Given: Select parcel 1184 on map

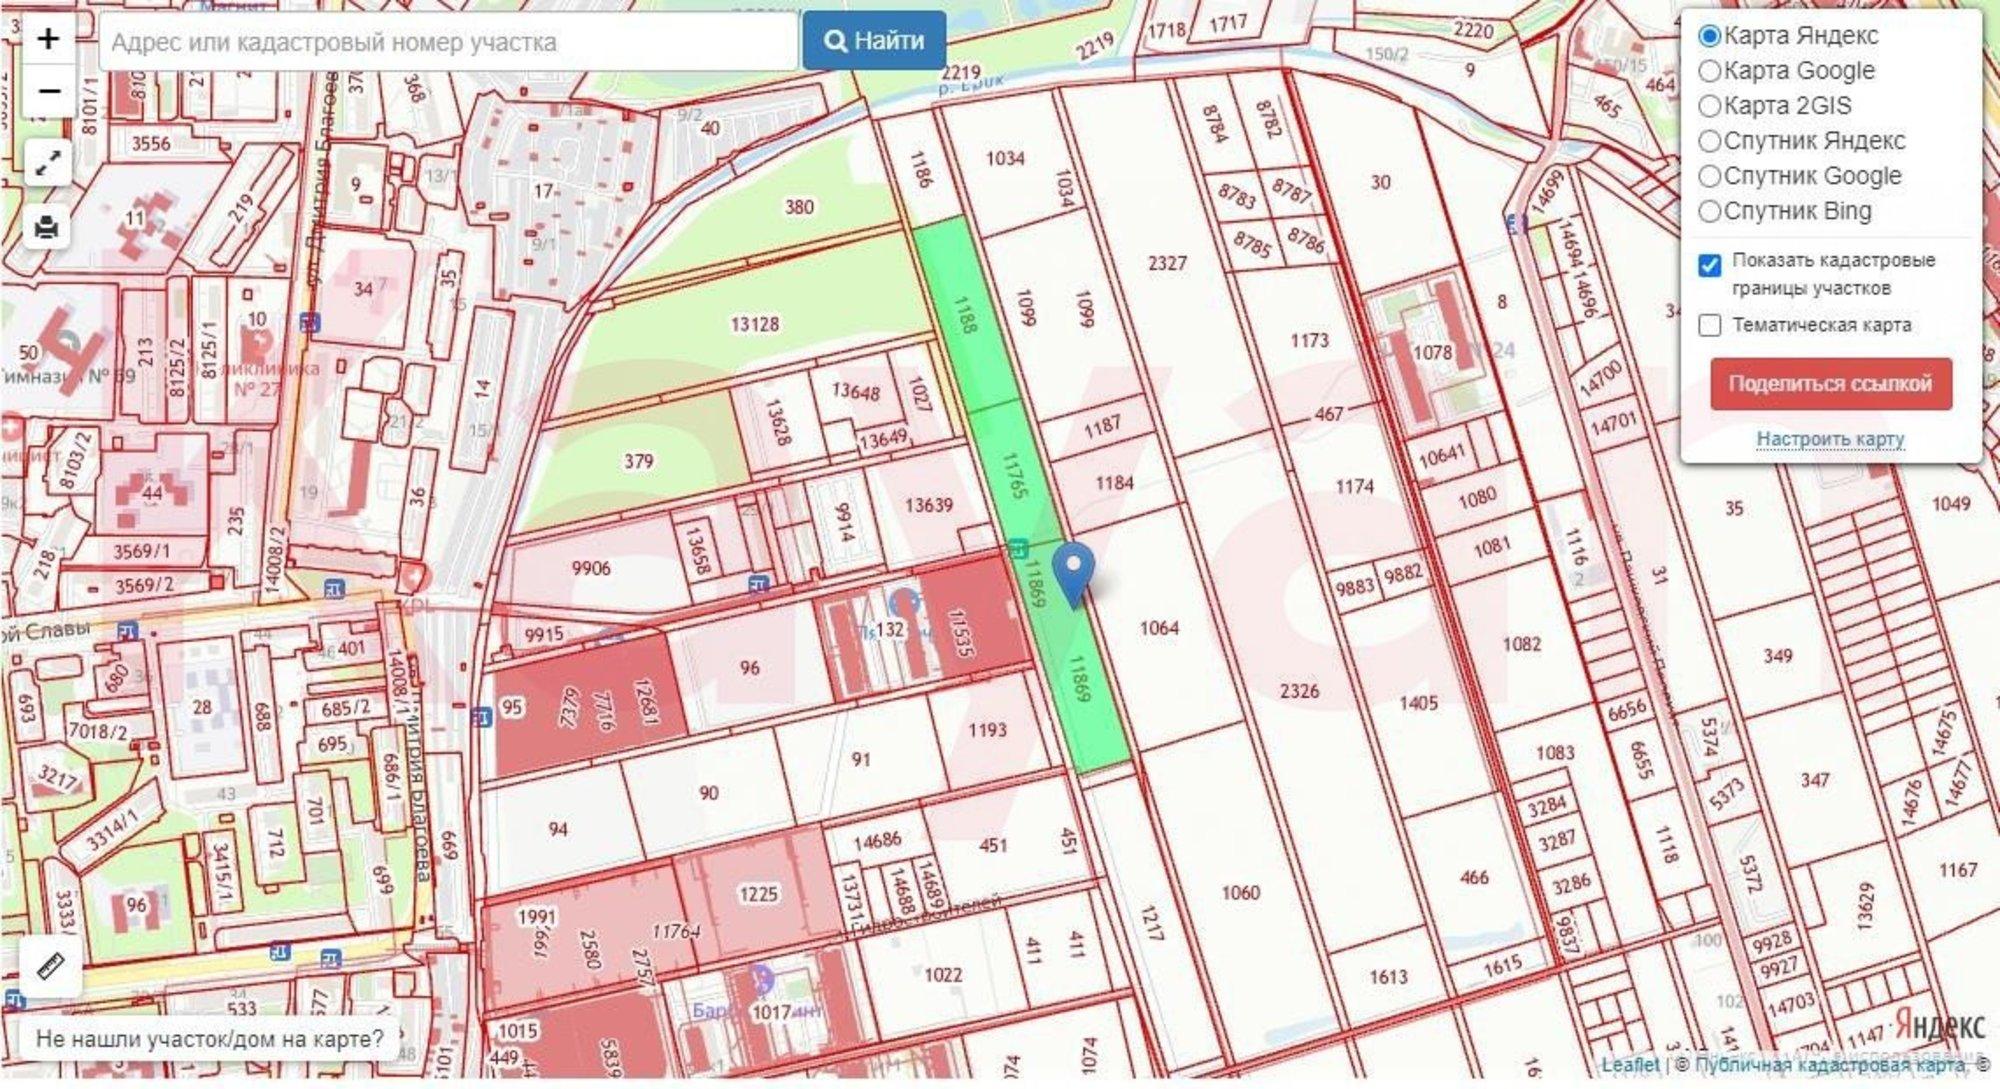Looking at the screenshot, I should [x=1114, y=483].
